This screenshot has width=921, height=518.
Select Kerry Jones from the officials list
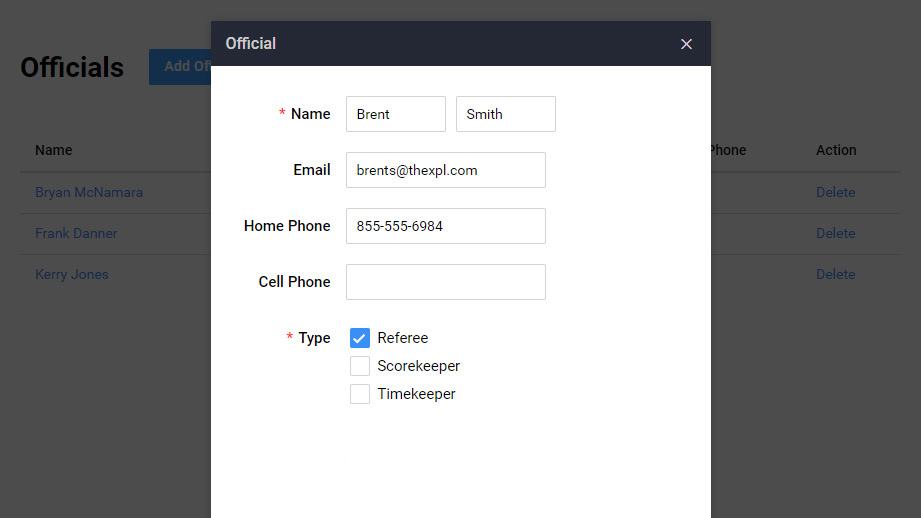(x=72, y=274)
